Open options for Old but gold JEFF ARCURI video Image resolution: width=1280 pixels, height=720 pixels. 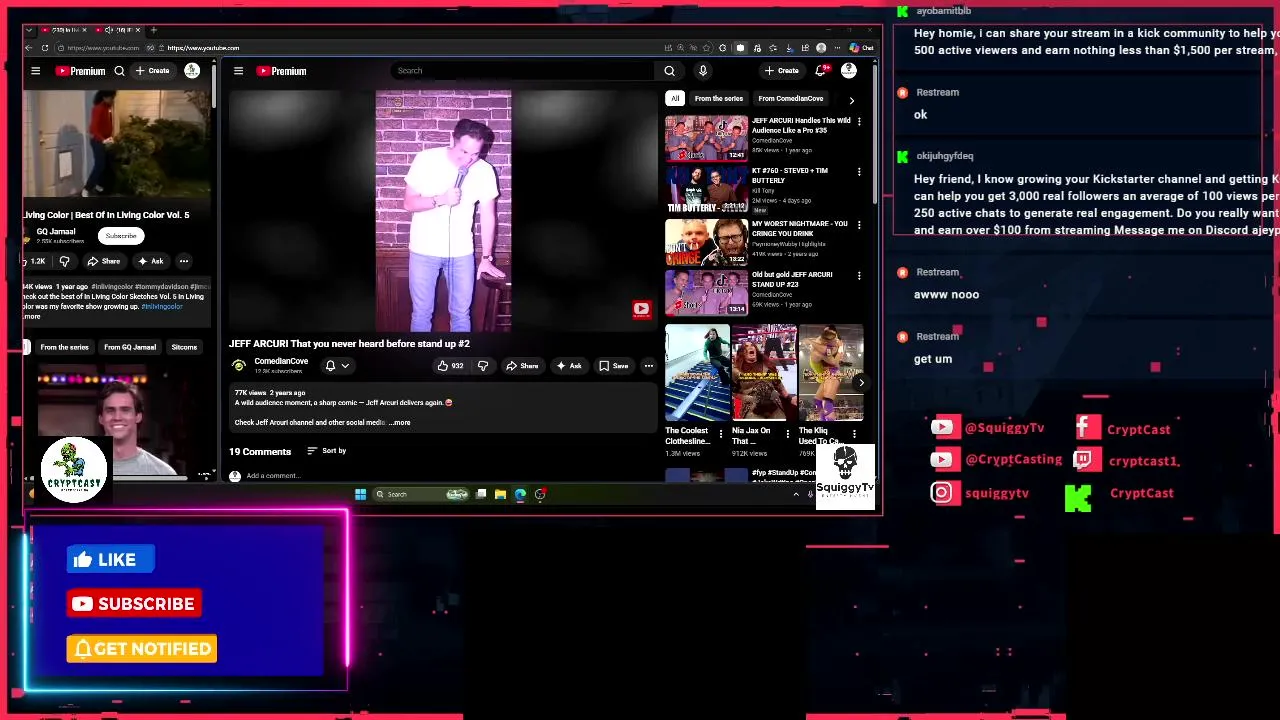tap(858, 276)
